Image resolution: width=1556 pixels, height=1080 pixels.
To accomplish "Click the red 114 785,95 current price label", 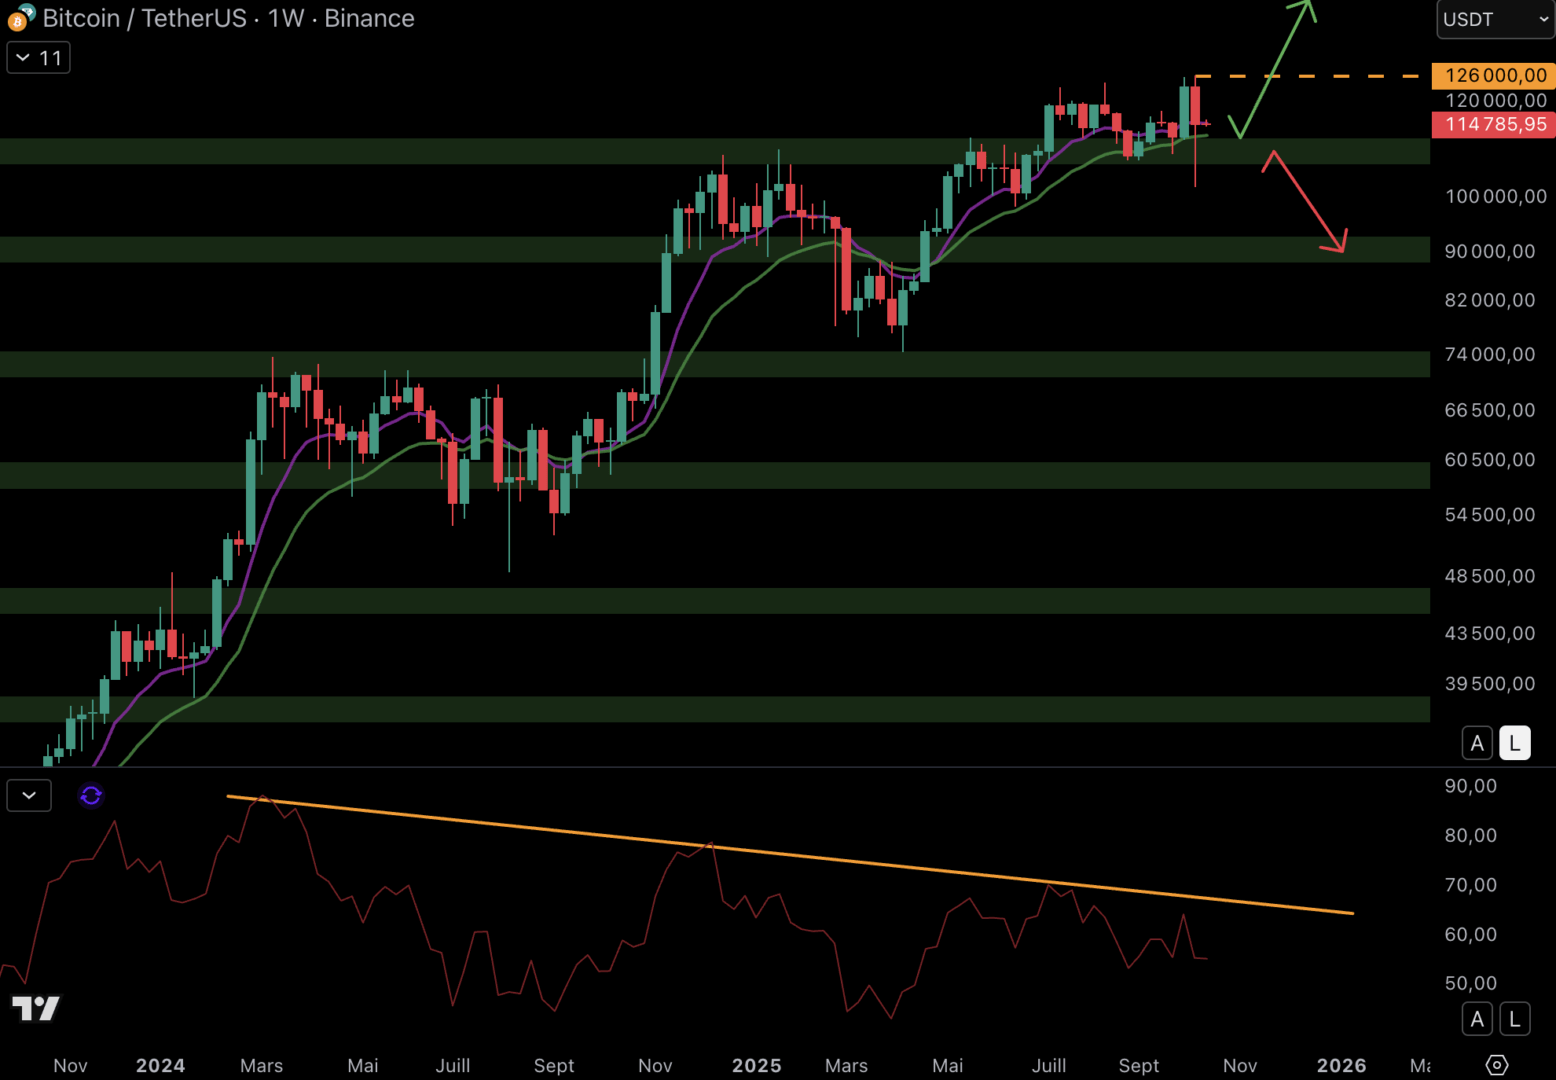I will (1494, 124).
